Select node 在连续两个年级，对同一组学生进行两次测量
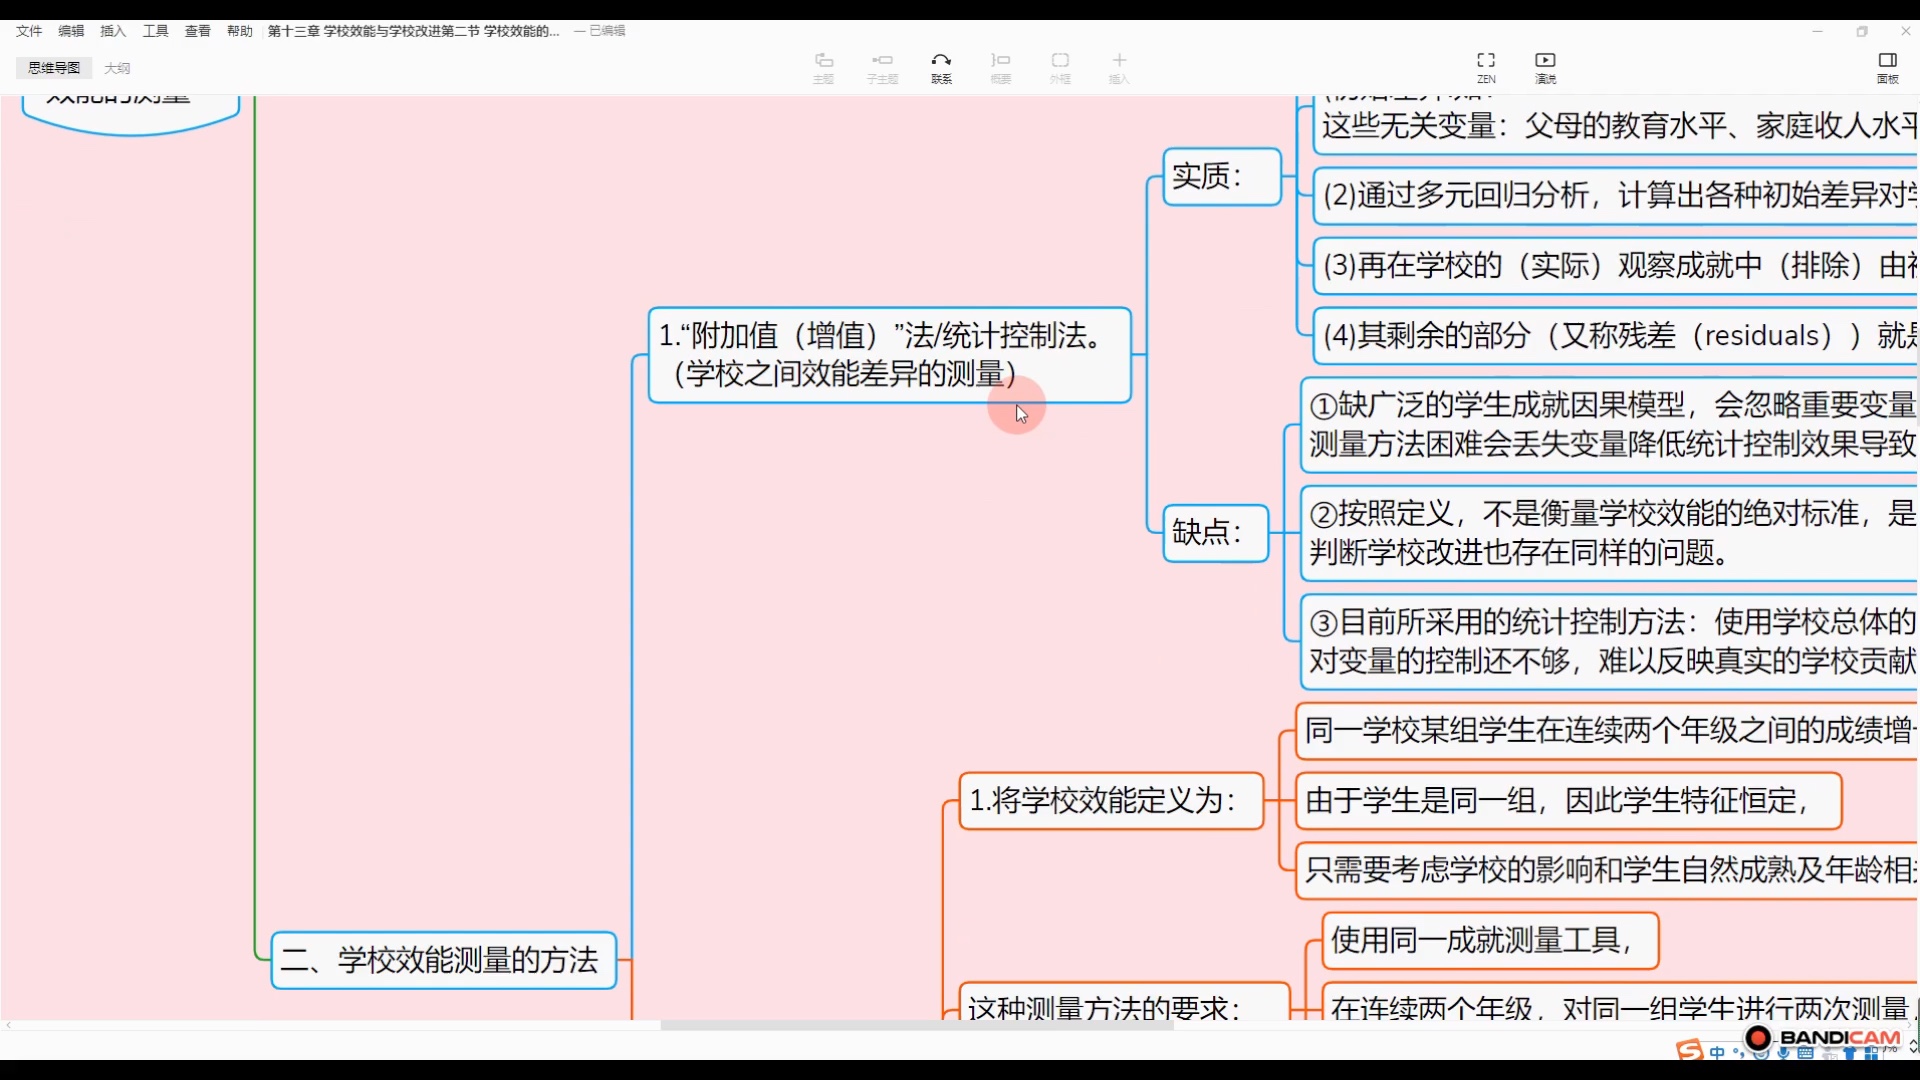Screen dimensions: 1920x1080 (x=1619, y=1002)
